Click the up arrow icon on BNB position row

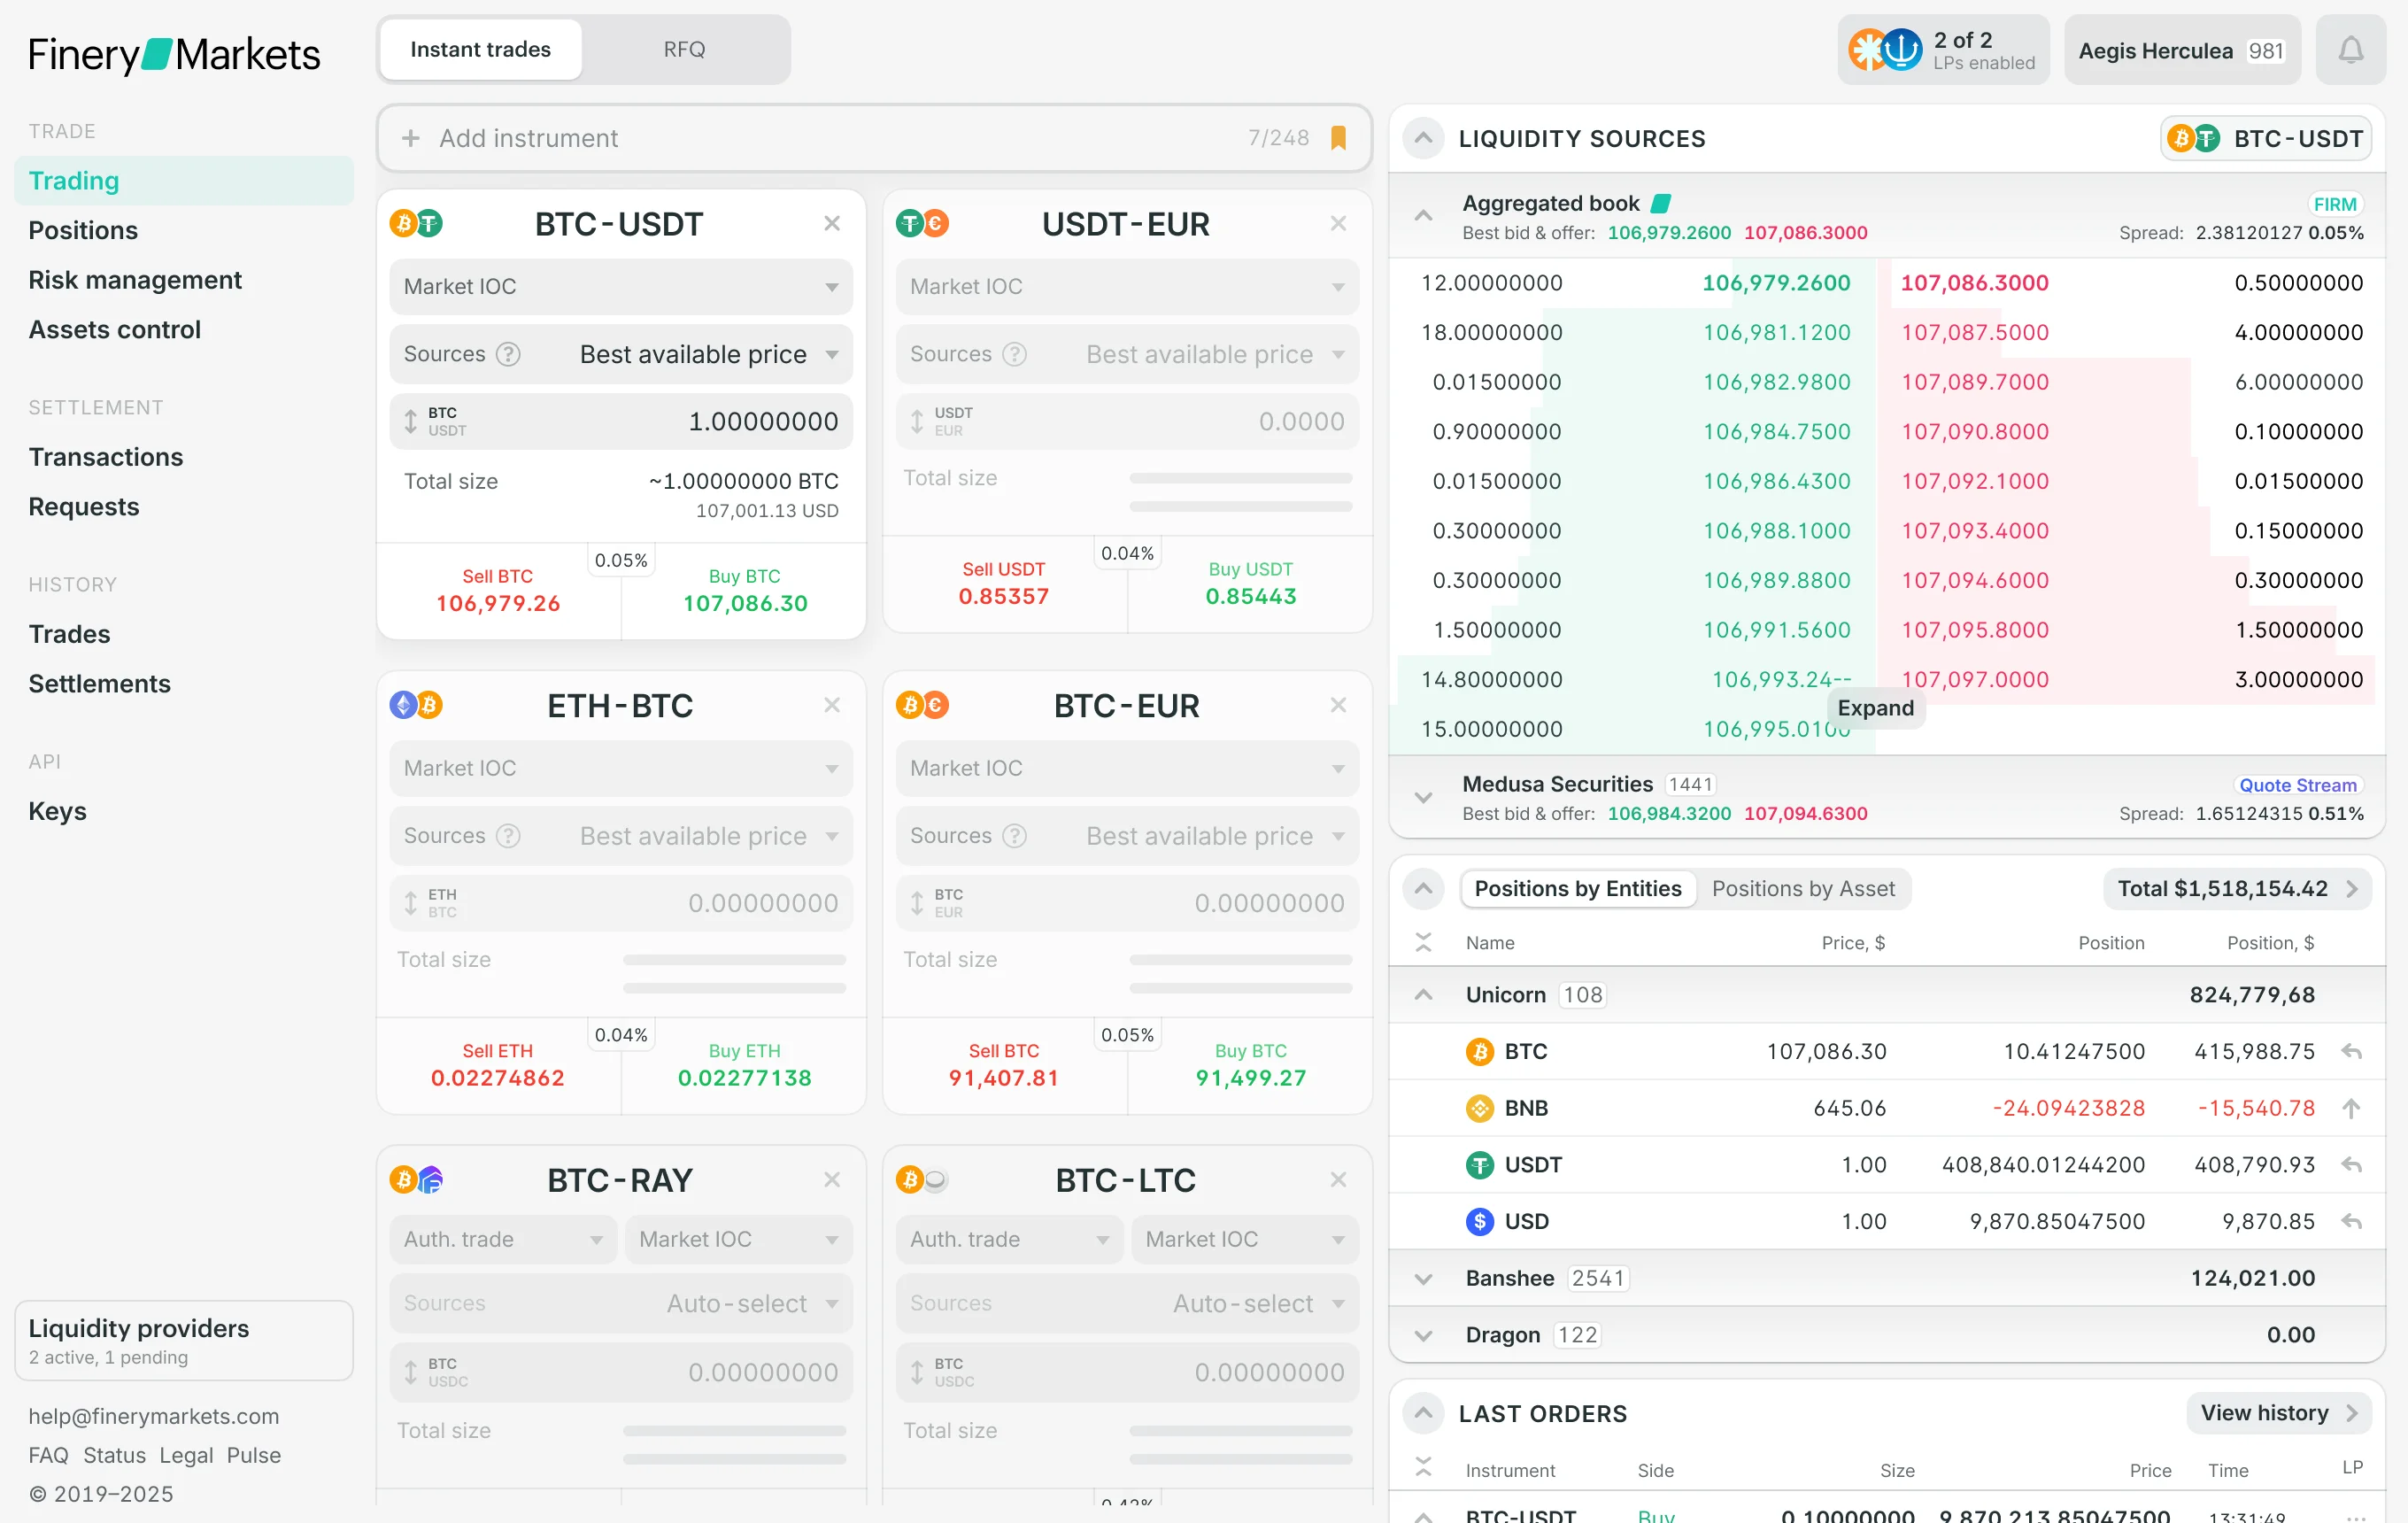coord(2351,1108)
